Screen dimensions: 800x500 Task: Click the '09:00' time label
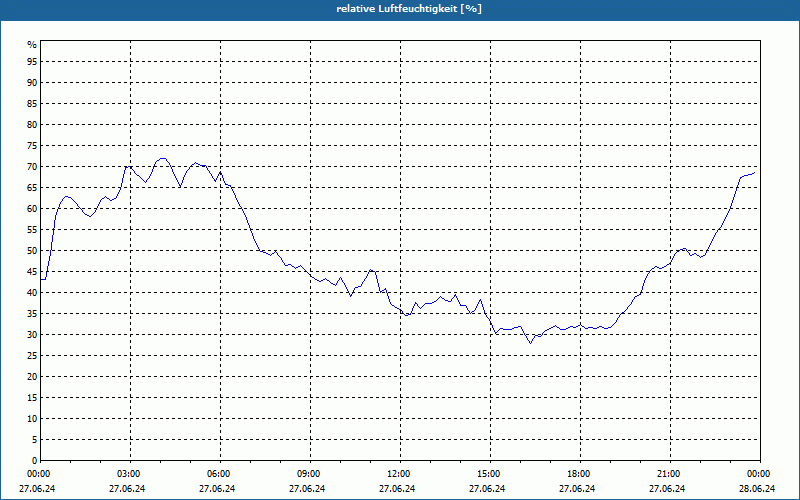(309, 474)
